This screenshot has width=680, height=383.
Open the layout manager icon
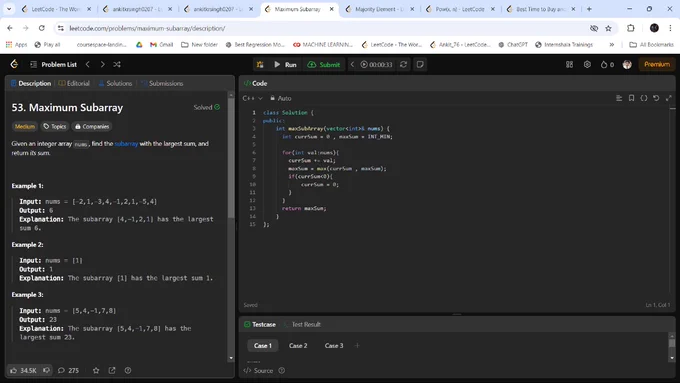569,64
